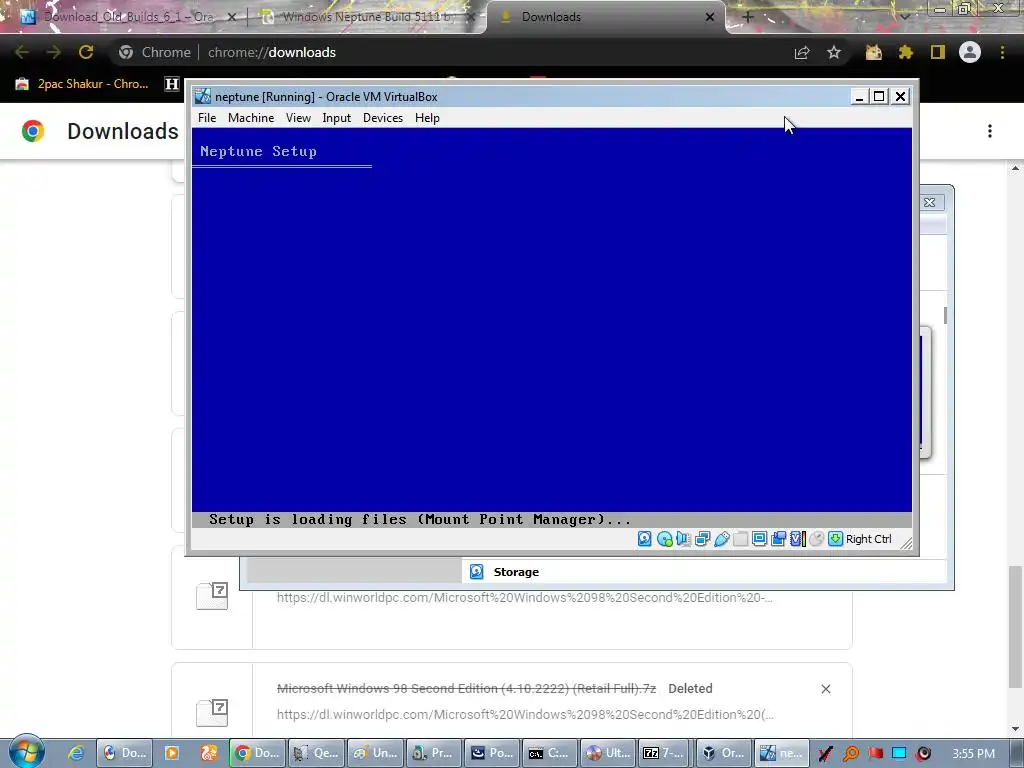
Task: Click the Right Ctrl host key label
Action: click(x=869, y=539)
